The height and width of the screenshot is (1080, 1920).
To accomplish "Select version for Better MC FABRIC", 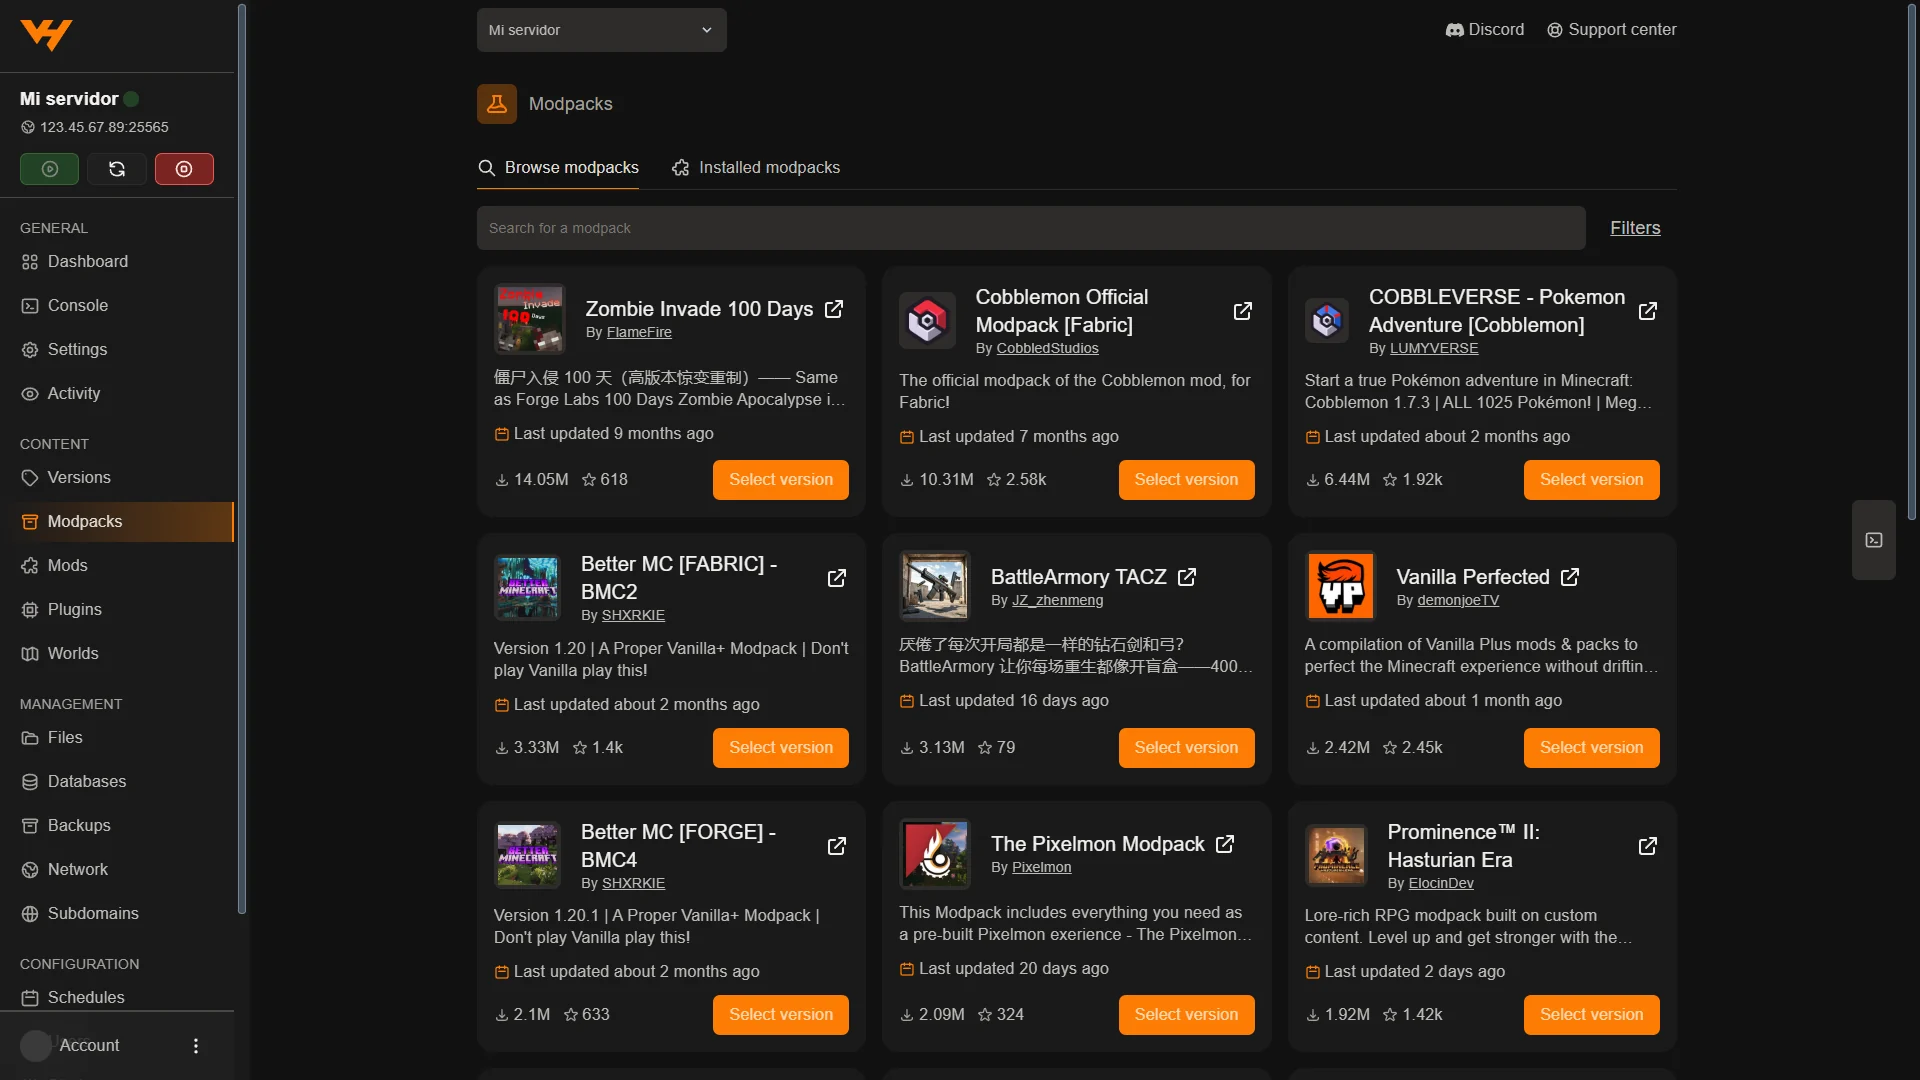I will [x=781, y=748].
